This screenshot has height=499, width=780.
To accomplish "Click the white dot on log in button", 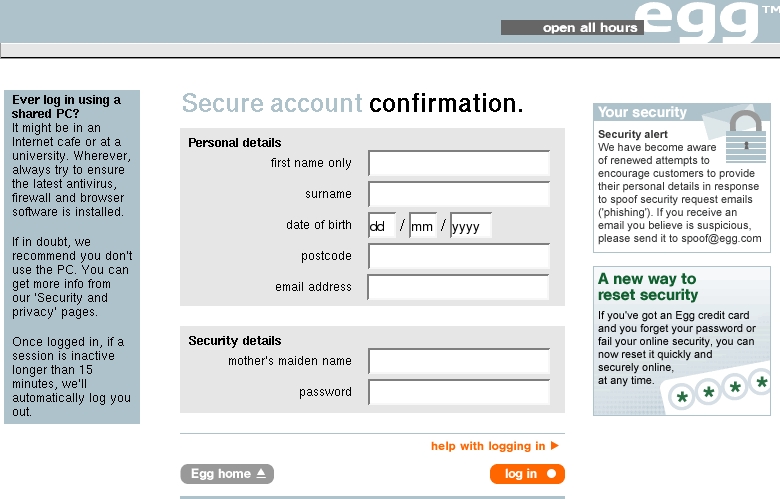I will (x=551, y=474).
